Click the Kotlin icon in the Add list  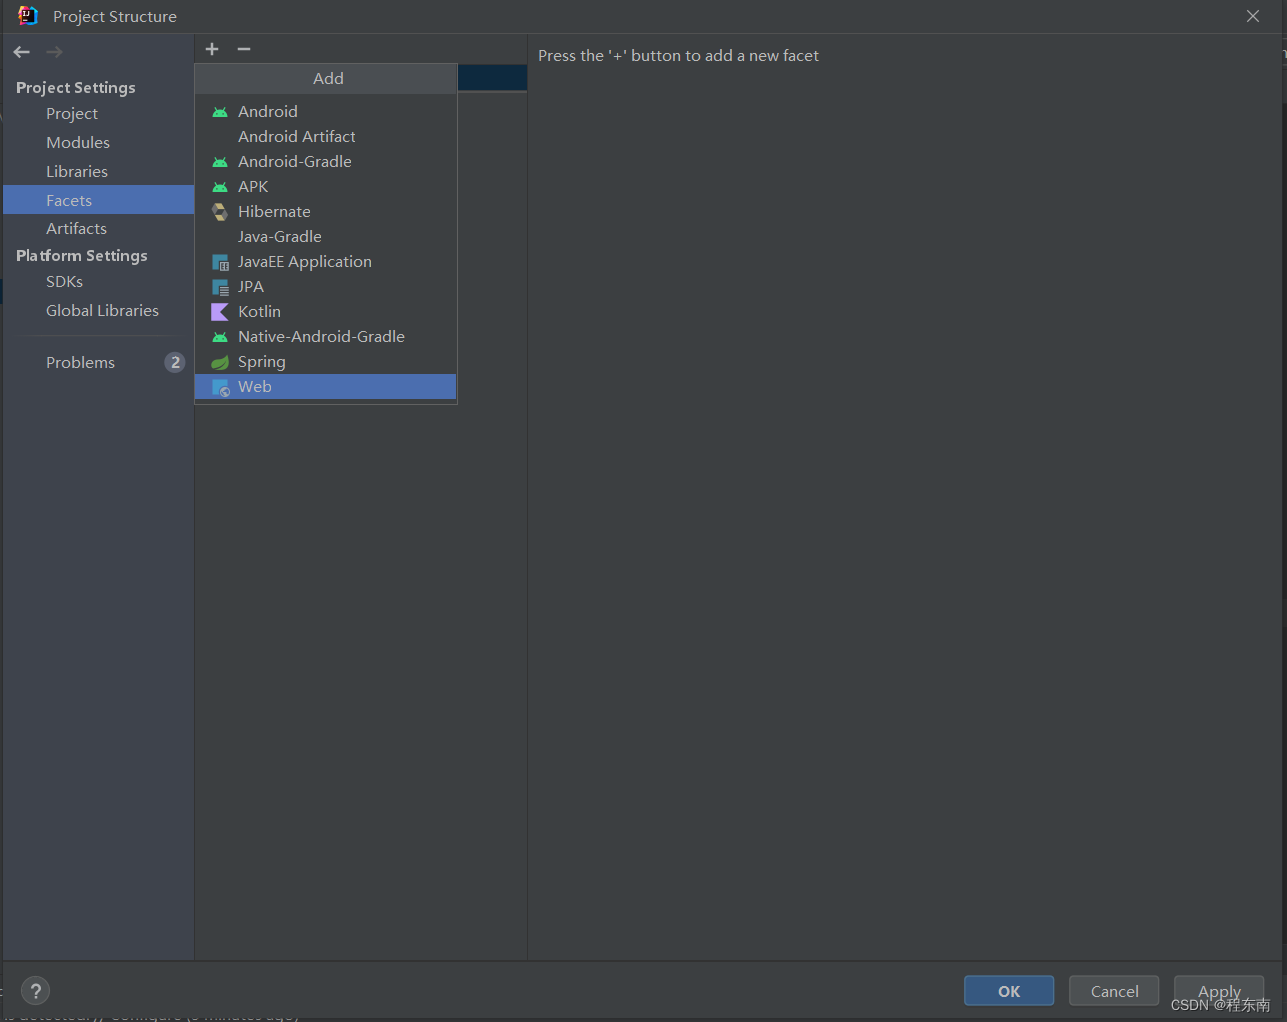click(220, 312)
